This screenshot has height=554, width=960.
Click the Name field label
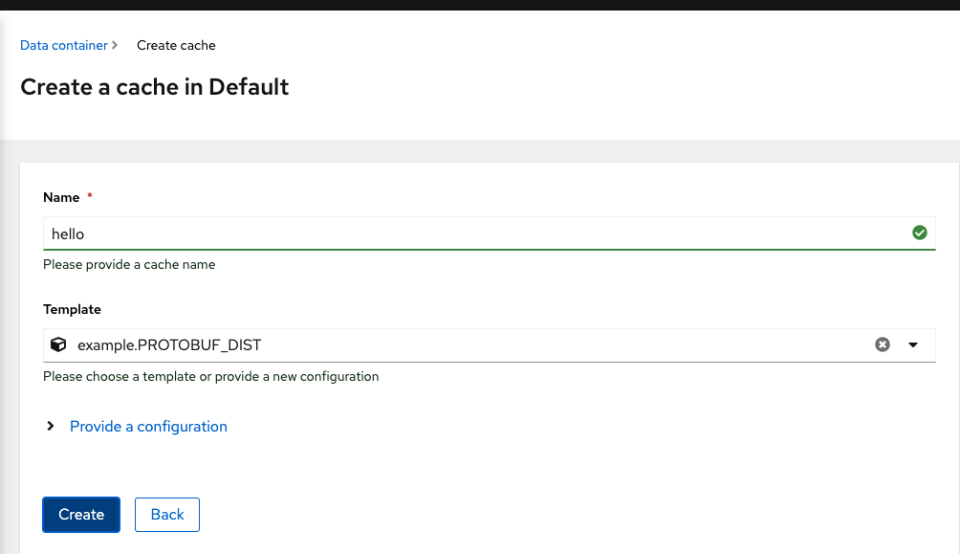pyautogui.click(x=61, y=197)
